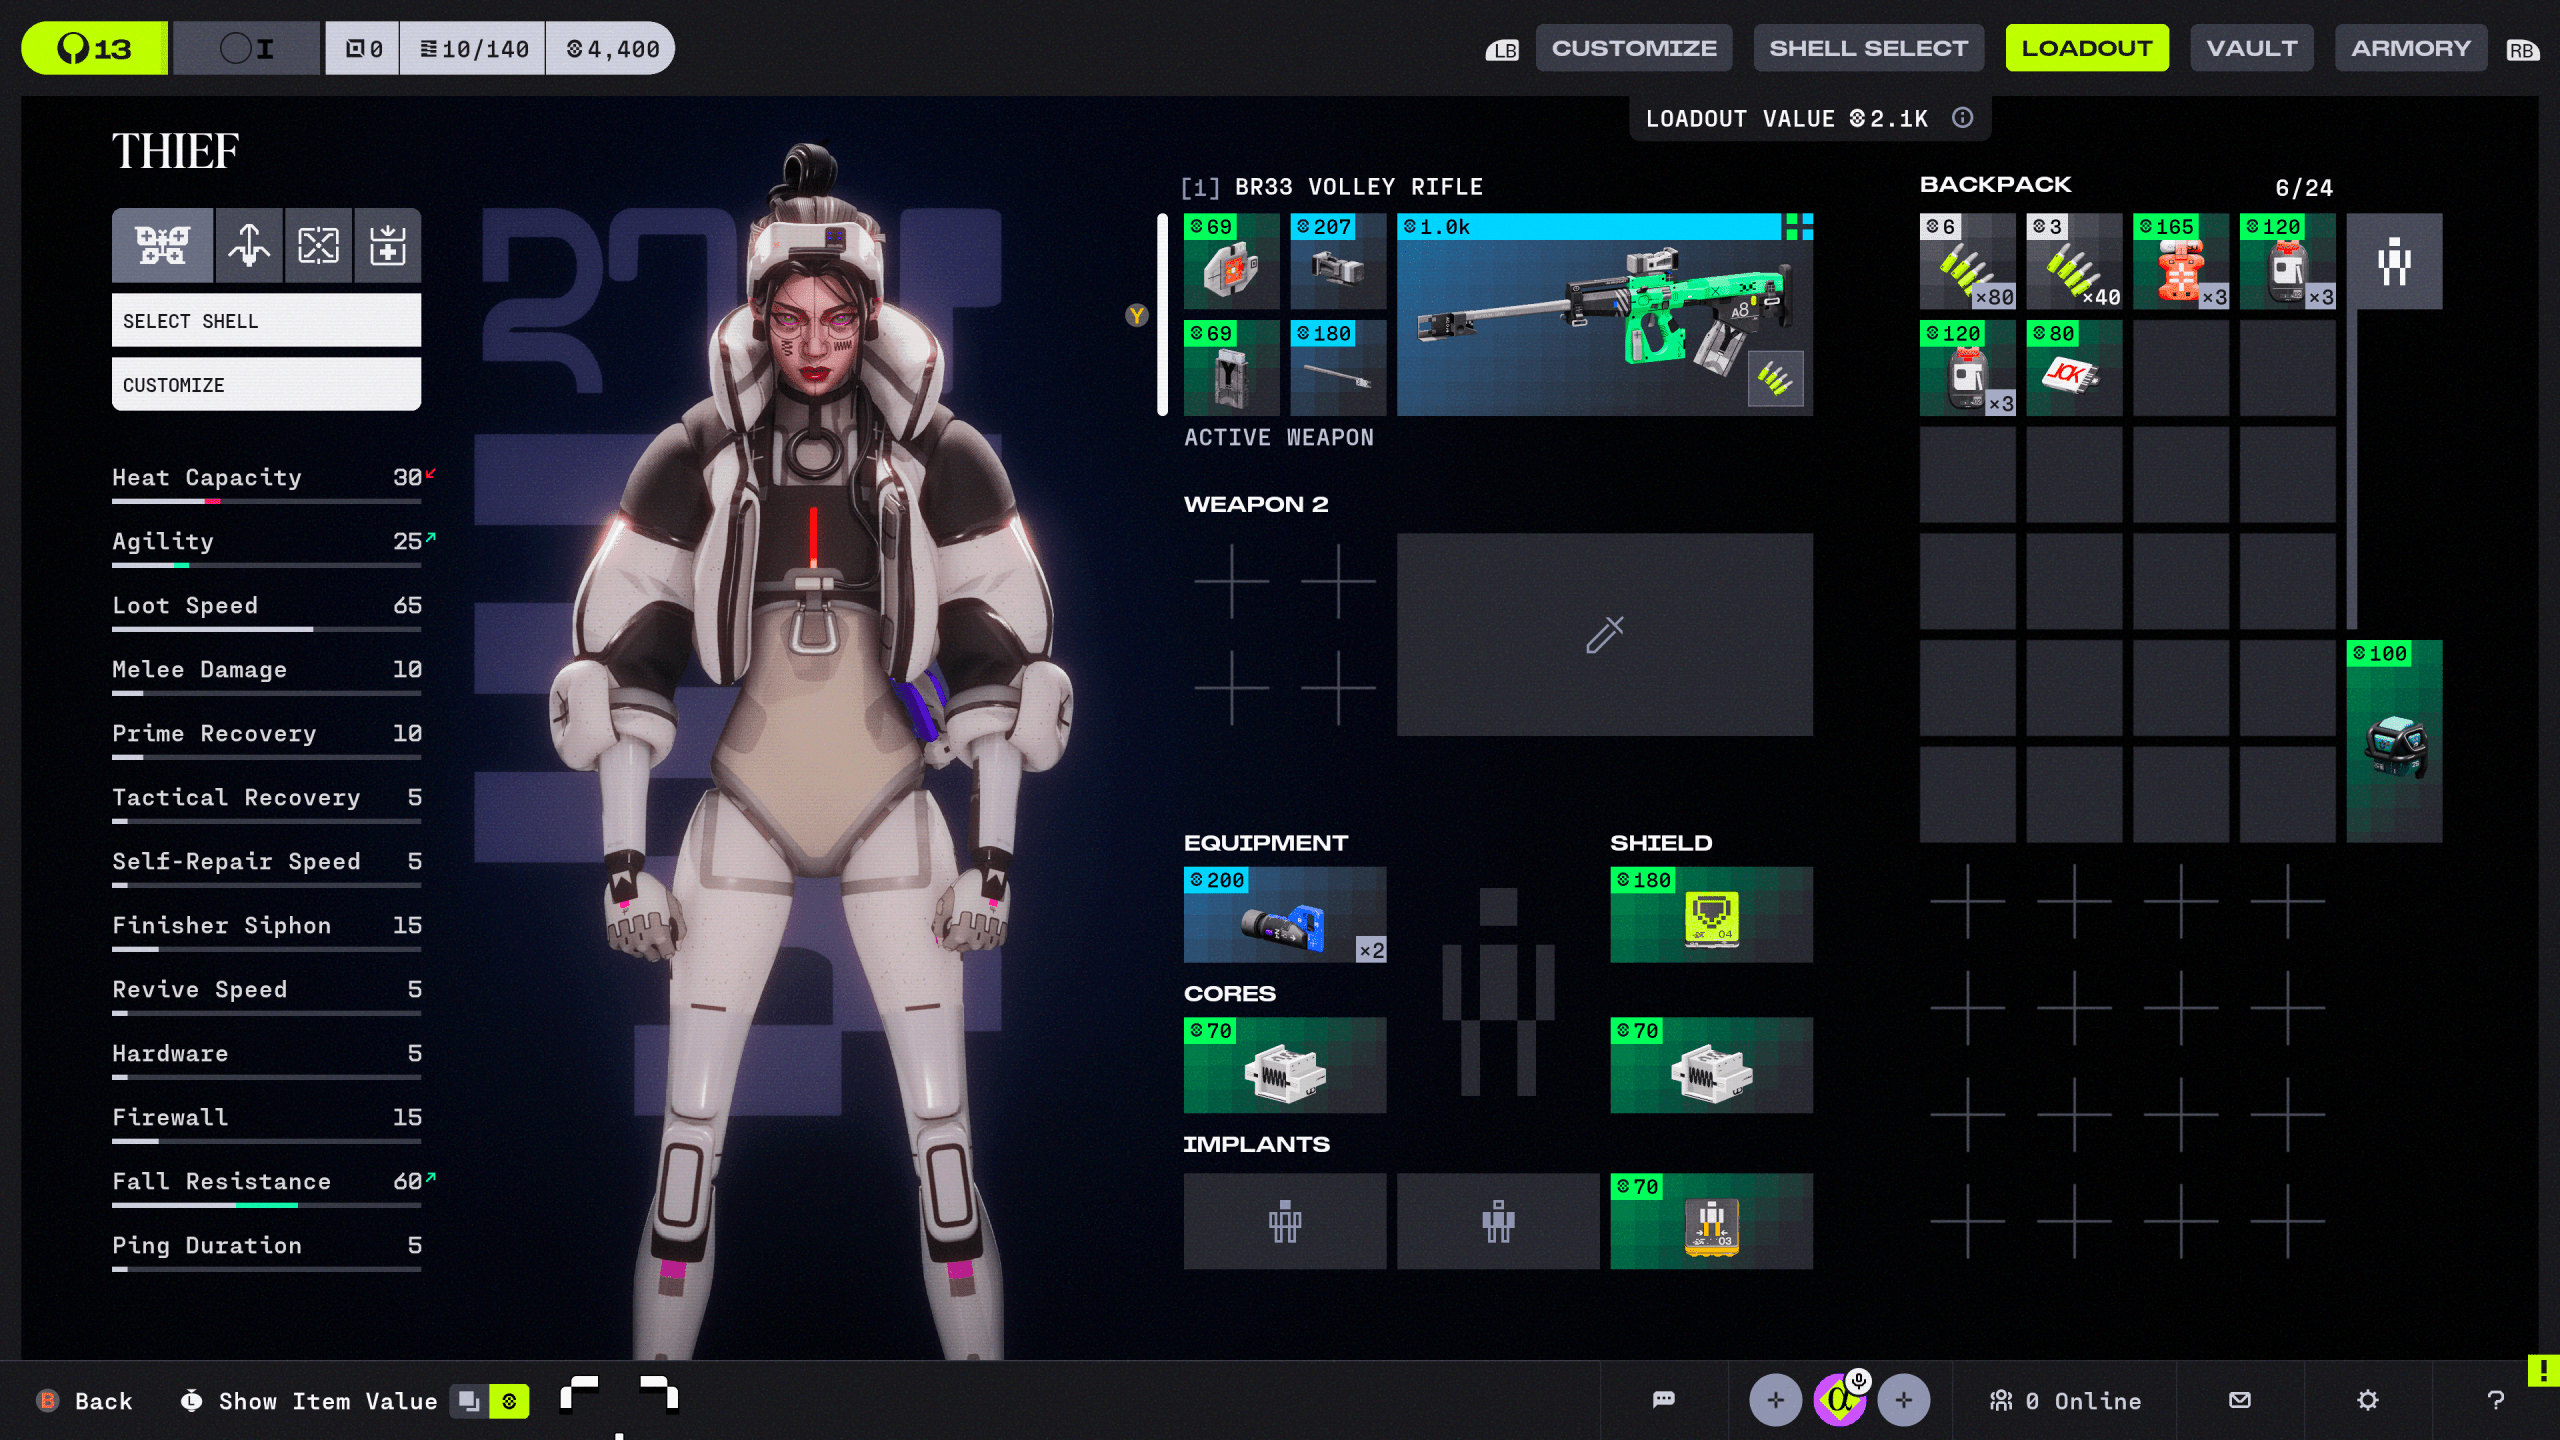Viewport: 2560px width, 1440px height.
Task: Click the loadout value info icon
Action: pyautogui.click(x=1962, y=118)
